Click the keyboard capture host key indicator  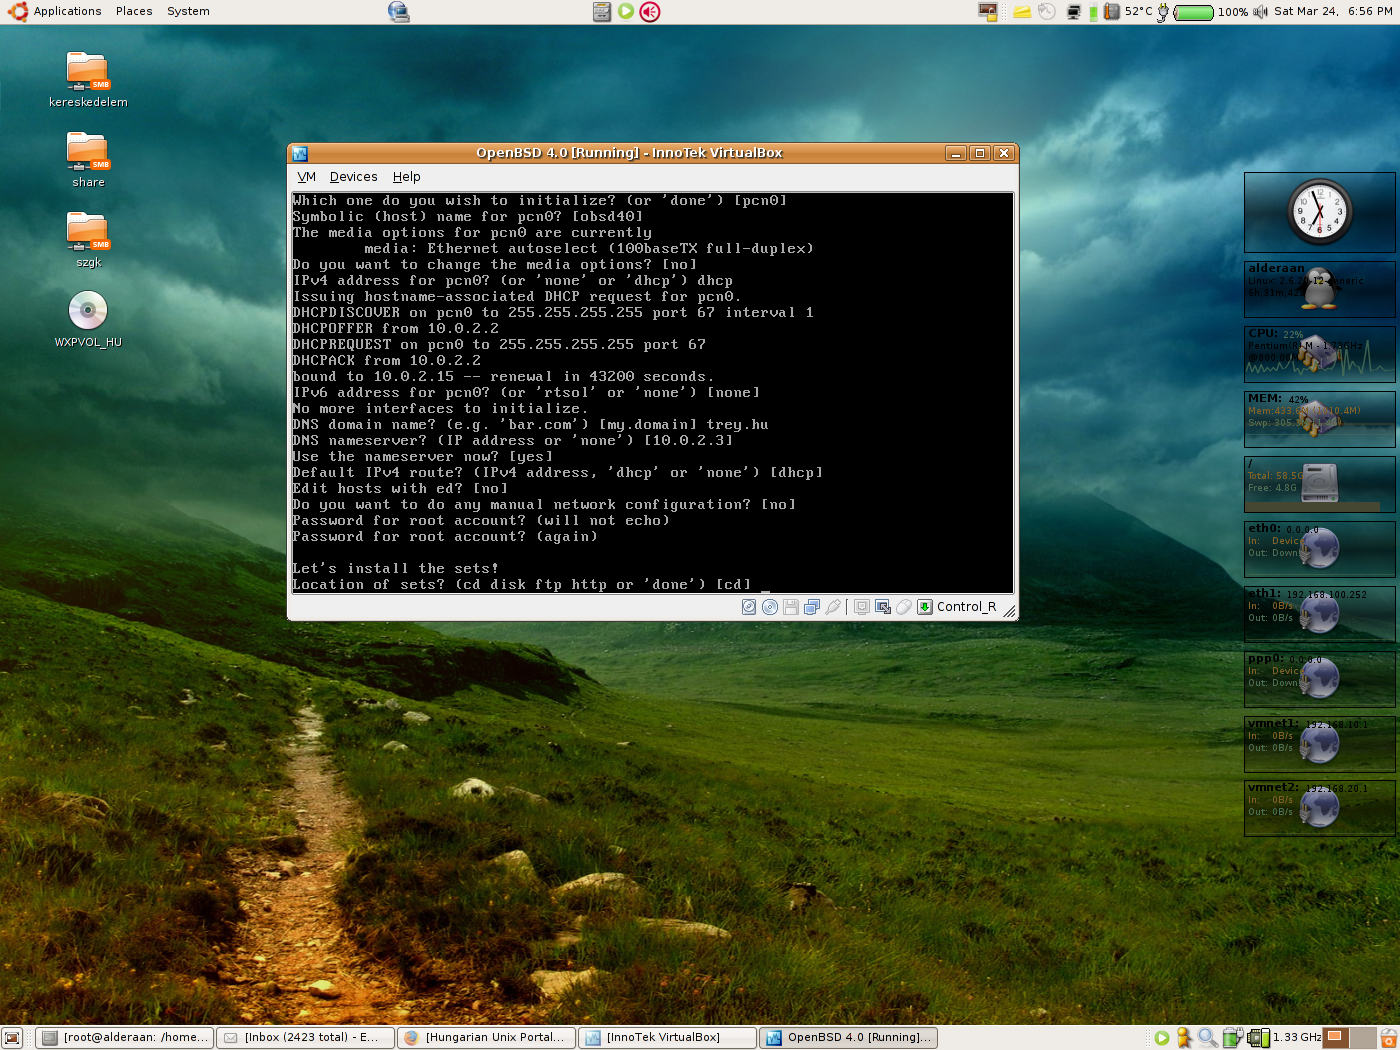[925, 607]
